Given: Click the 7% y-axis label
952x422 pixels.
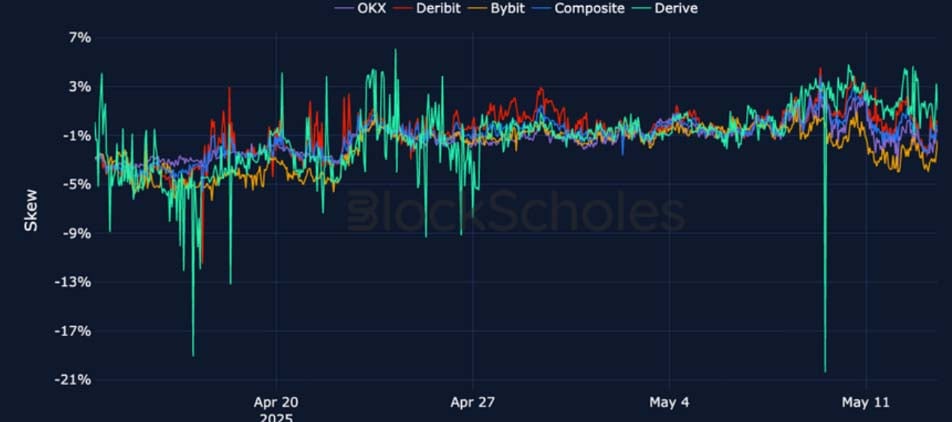Looking at the screenshot, I should click(x=80, y=38).
